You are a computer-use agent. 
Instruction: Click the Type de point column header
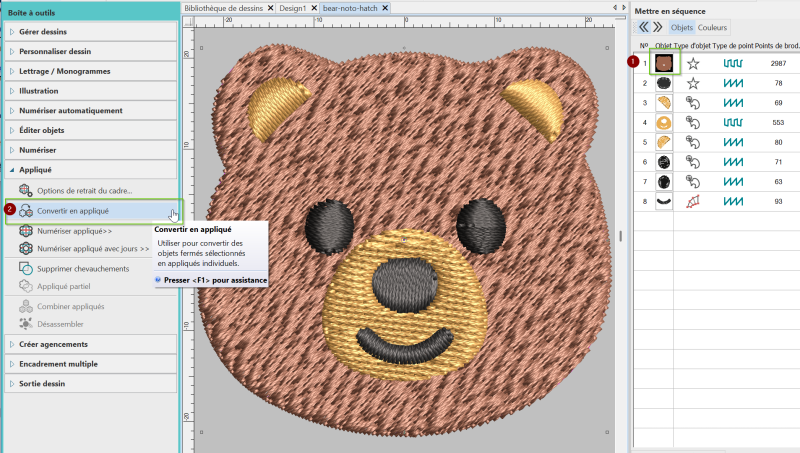point(733,46)
